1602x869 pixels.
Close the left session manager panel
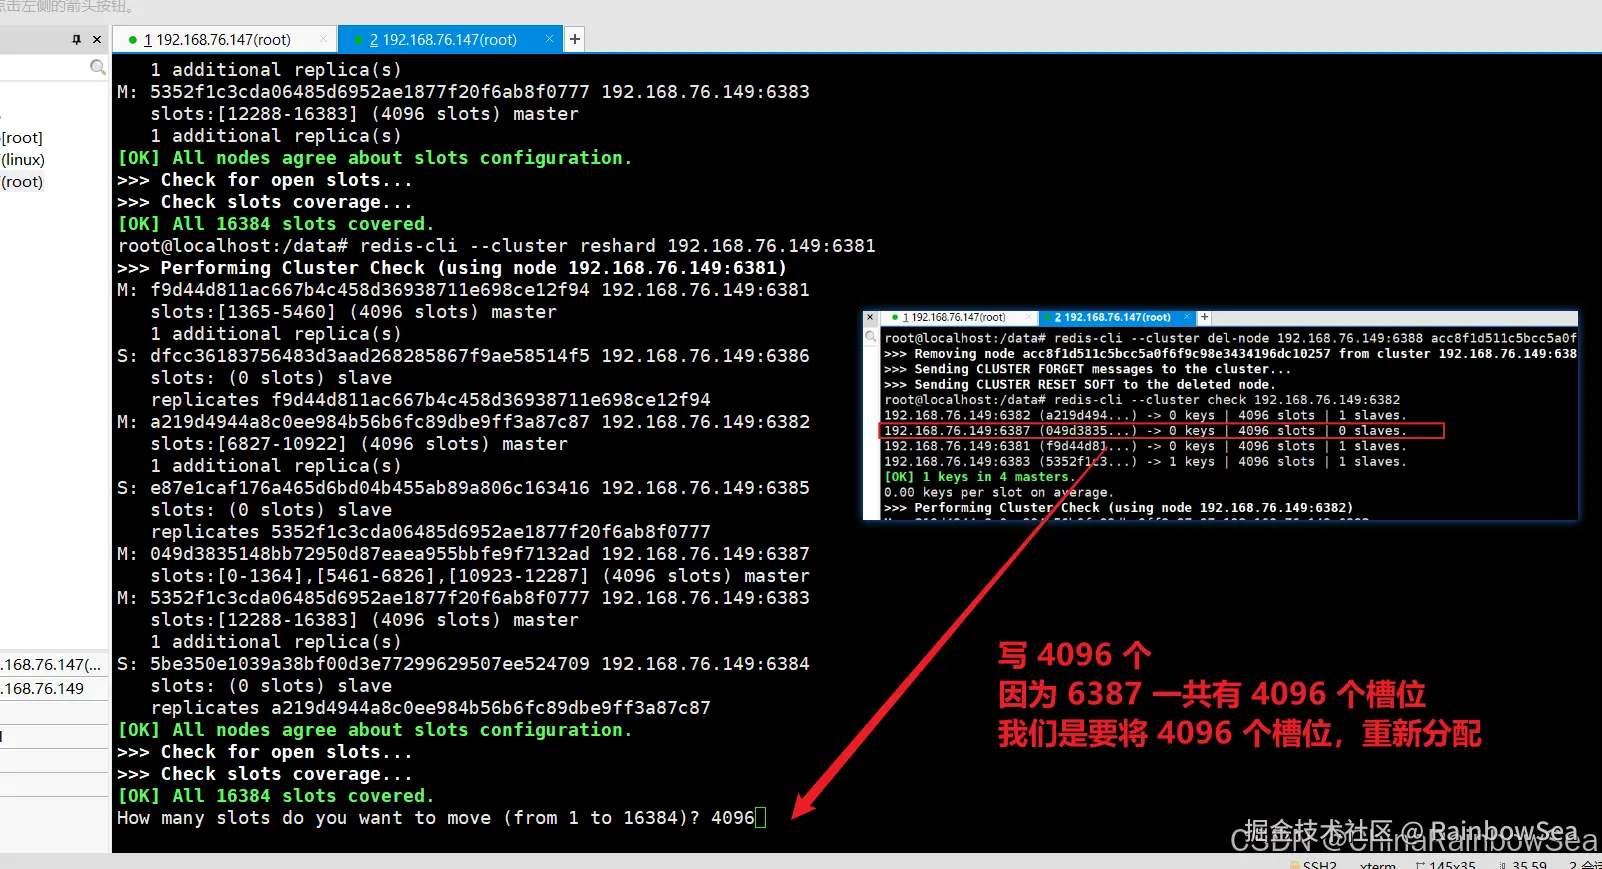pos(97,40)
